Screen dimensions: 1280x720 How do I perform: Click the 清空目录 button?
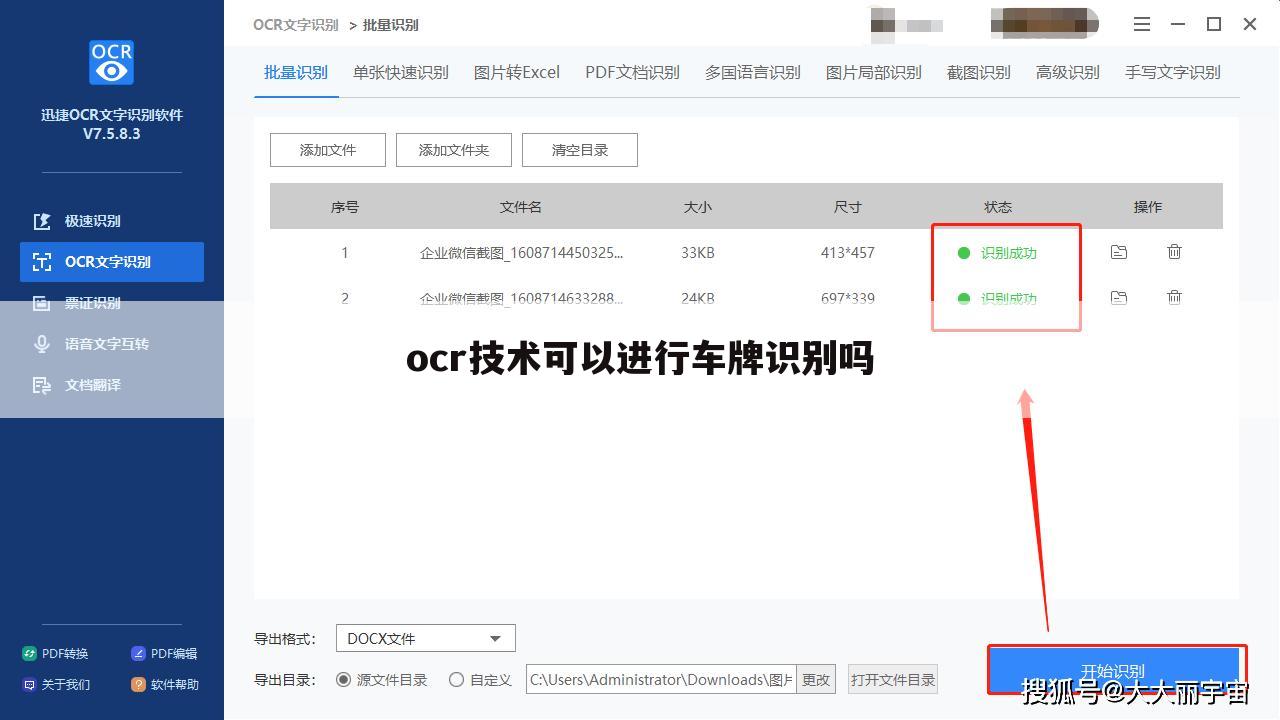(x=580, y=150)
